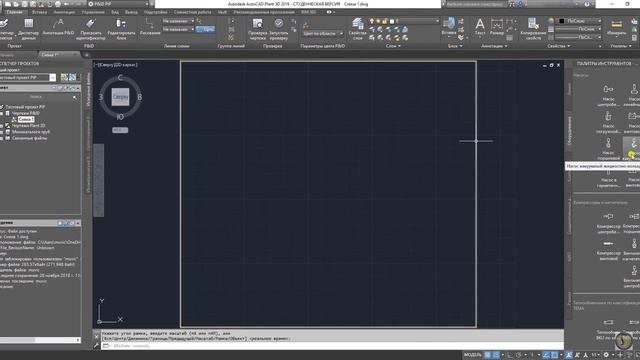Screen dimensions: 640x360
Task: Select the Чертежи Plant 3D tree node
Action: coord(28,126)
